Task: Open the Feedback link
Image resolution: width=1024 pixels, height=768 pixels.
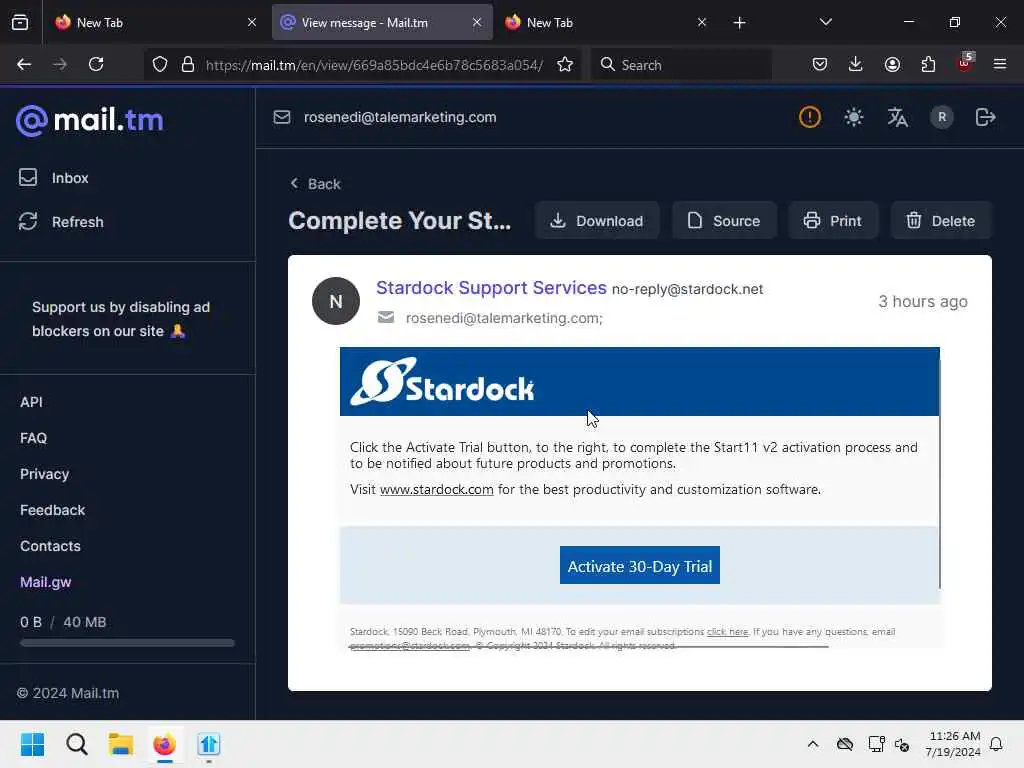Action: [x=52, y=510]
